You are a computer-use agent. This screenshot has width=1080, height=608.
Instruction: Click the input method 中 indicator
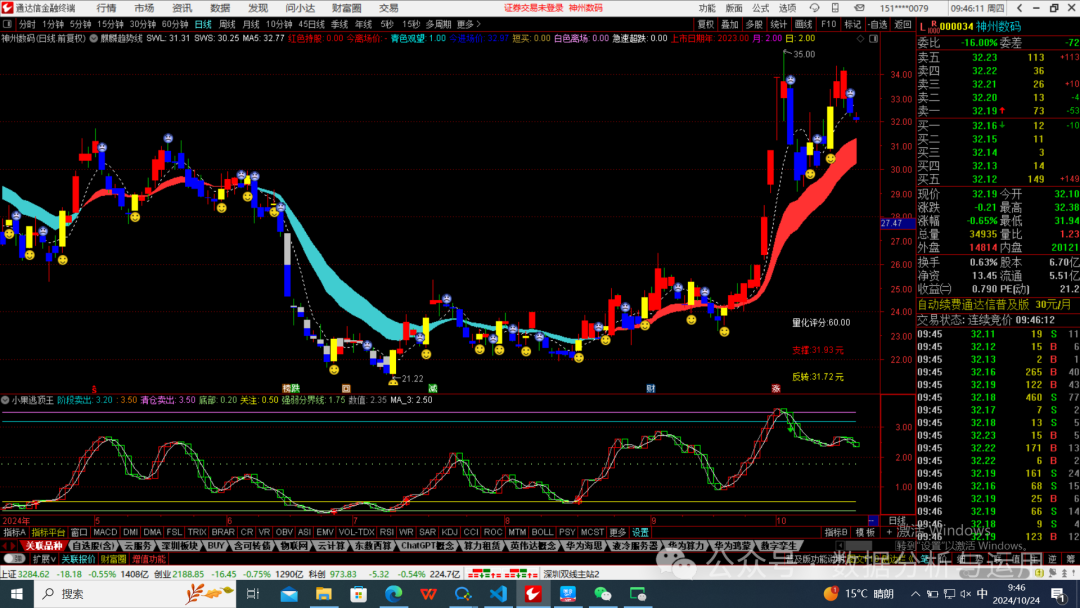coord(983,594)
